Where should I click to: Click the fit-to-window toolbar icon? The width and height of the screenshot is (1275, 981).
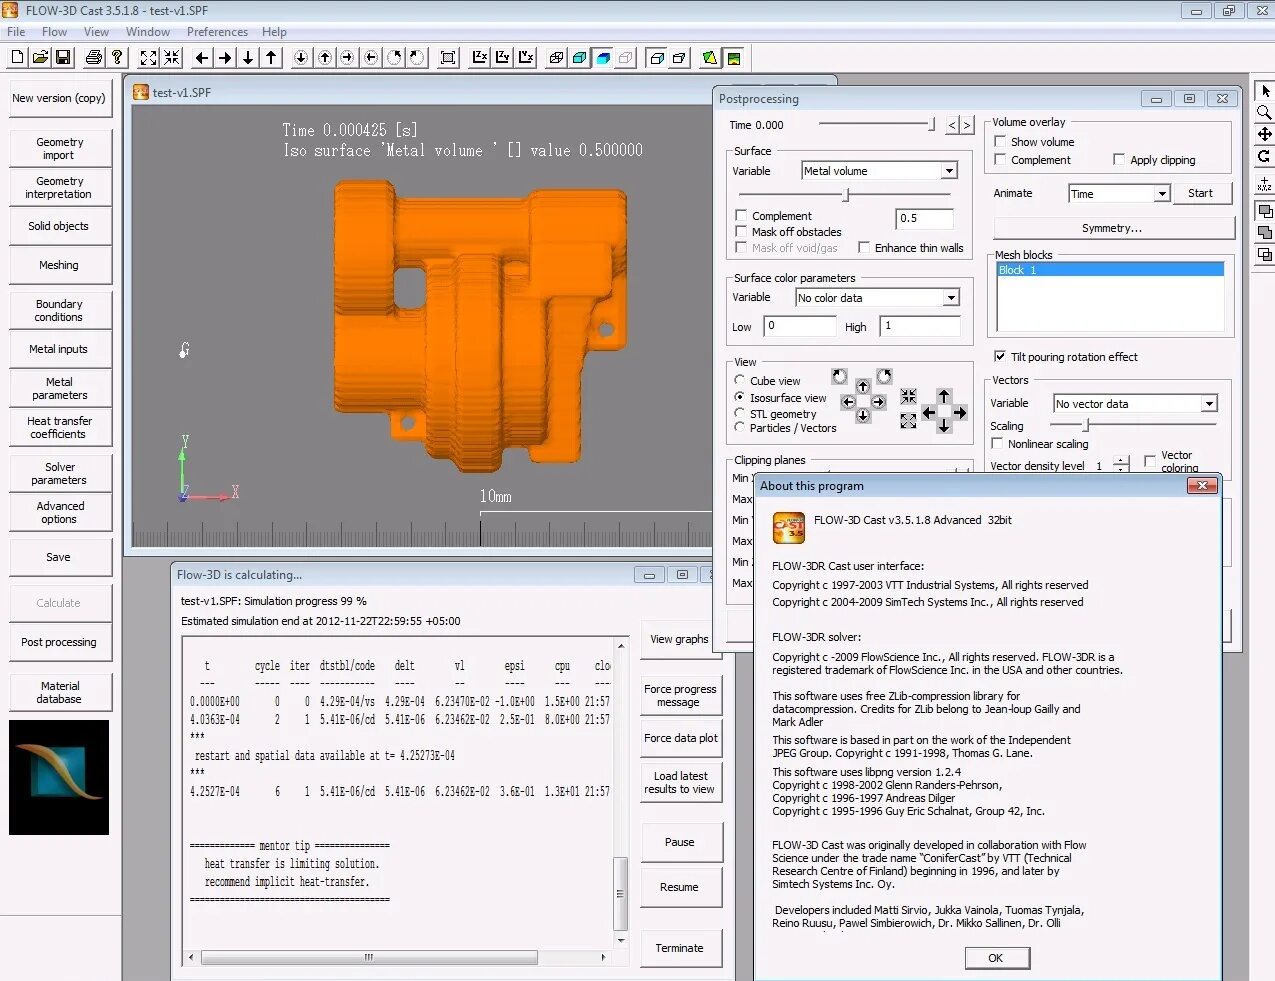(x=448, y=58)
